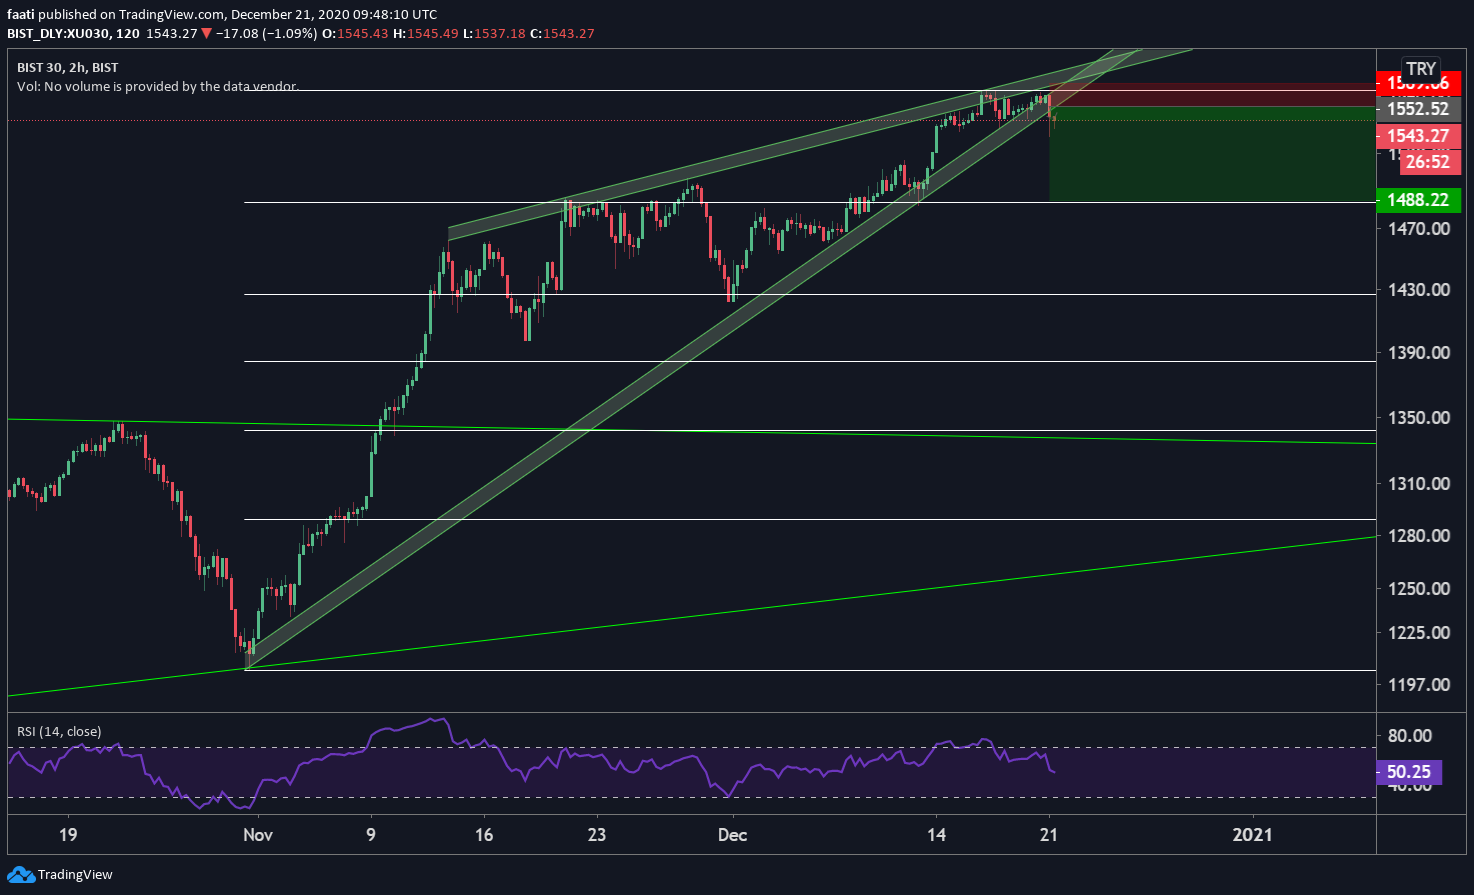Click the L:1537.18 low value
Screen dimensions: 1474x895
pos(494,33)
